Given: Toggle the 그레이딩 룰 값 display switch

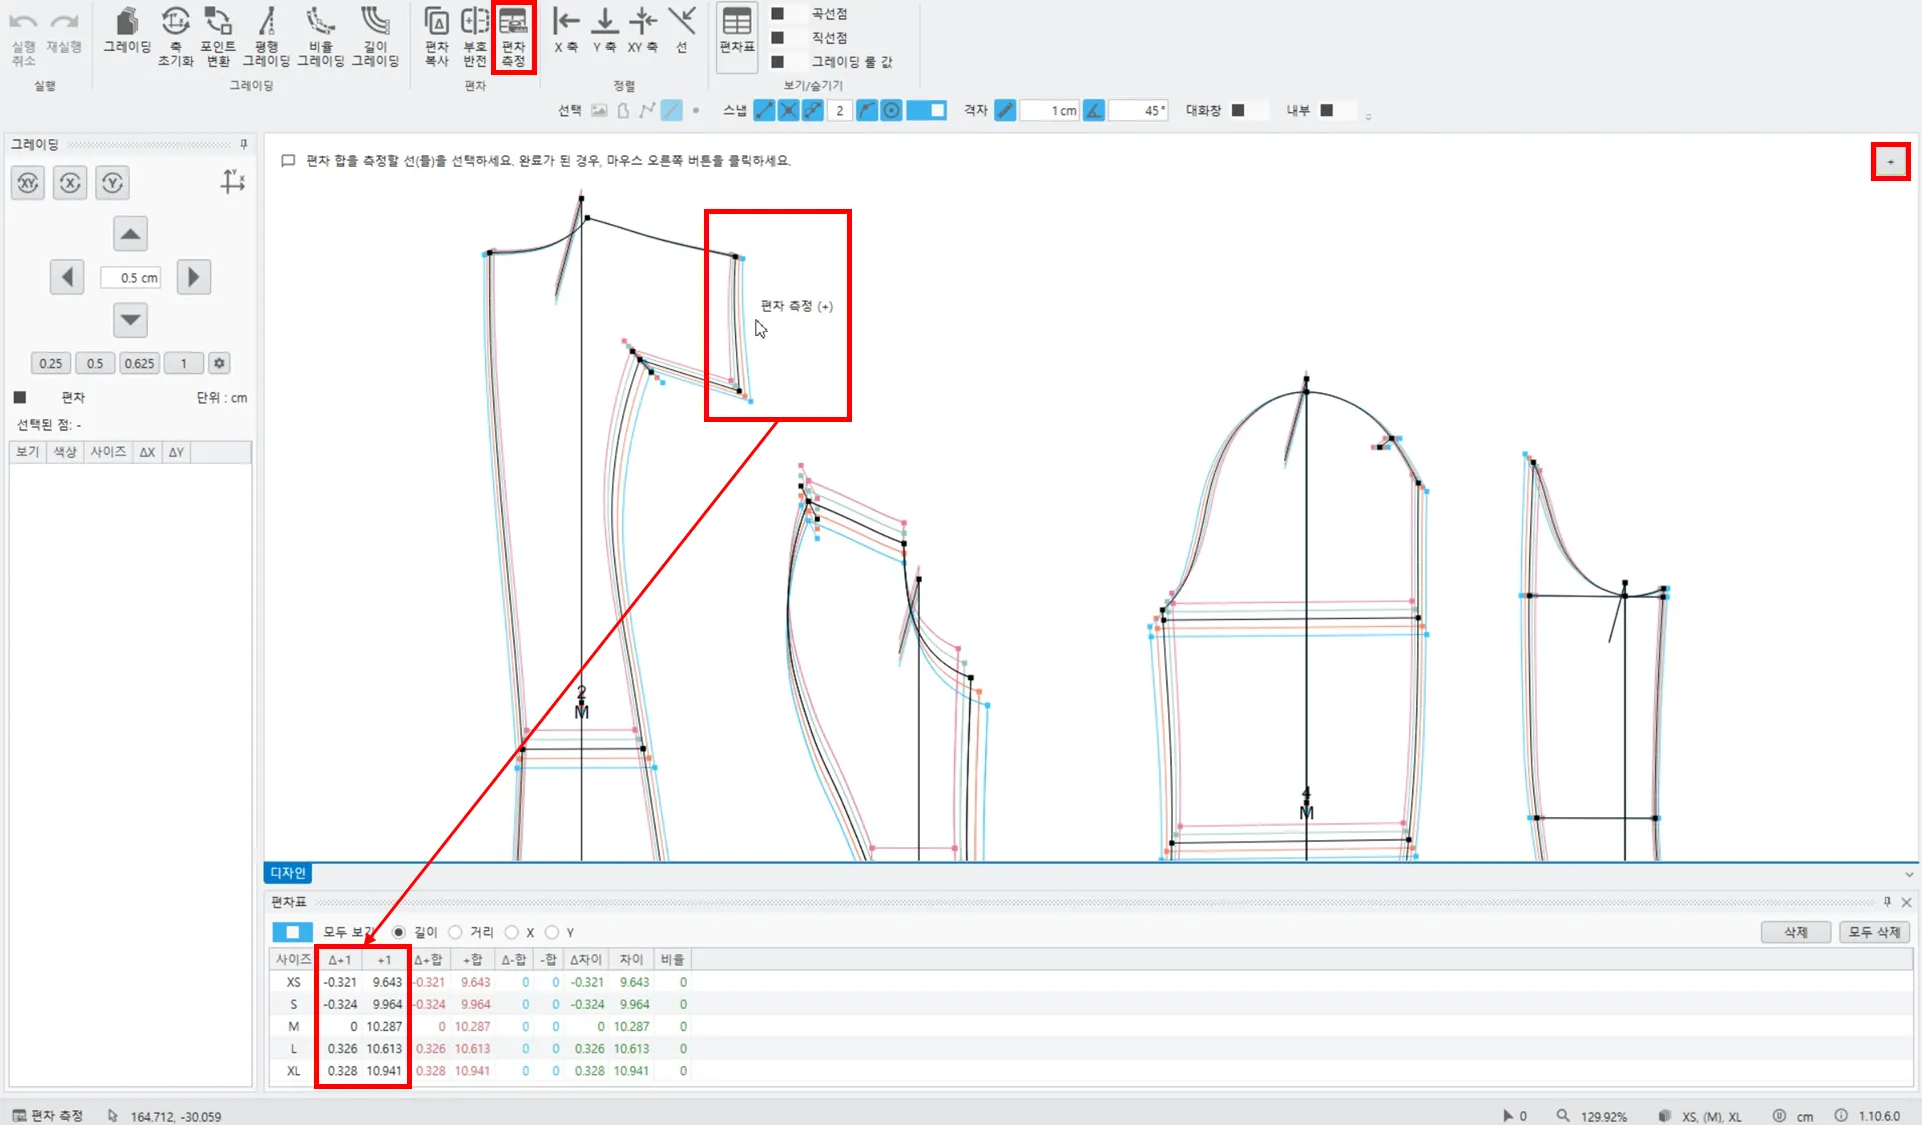Looking at the screenshot, I should click(777, 61).
